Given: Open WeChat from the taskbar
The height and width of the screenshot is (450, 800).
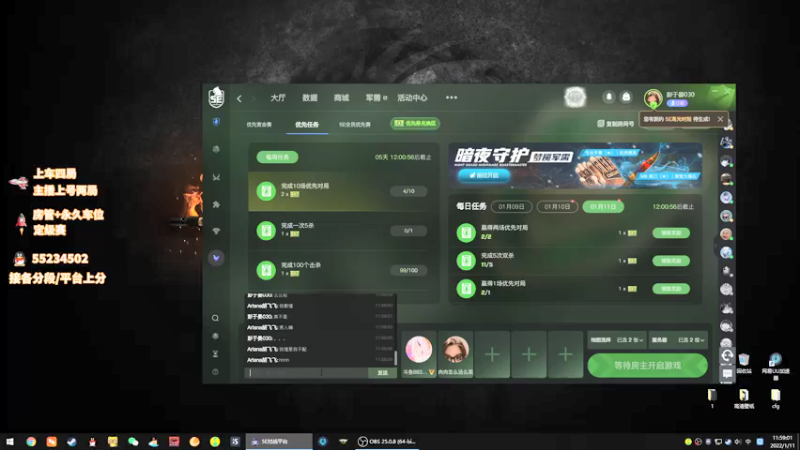Looking at the screenshot, I should point(133,441).
